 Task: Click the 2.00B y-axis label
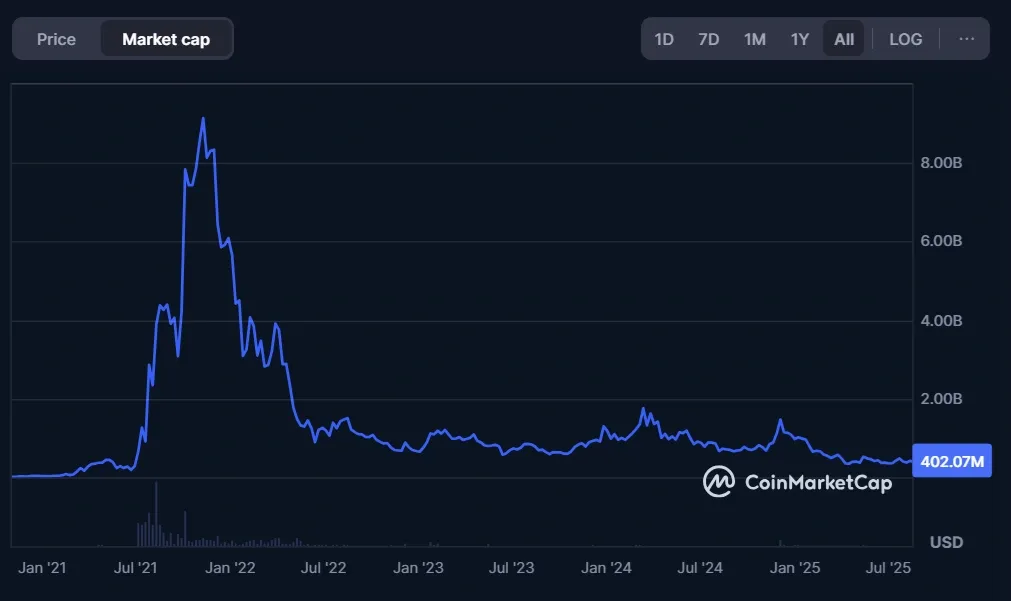[941, 399]
